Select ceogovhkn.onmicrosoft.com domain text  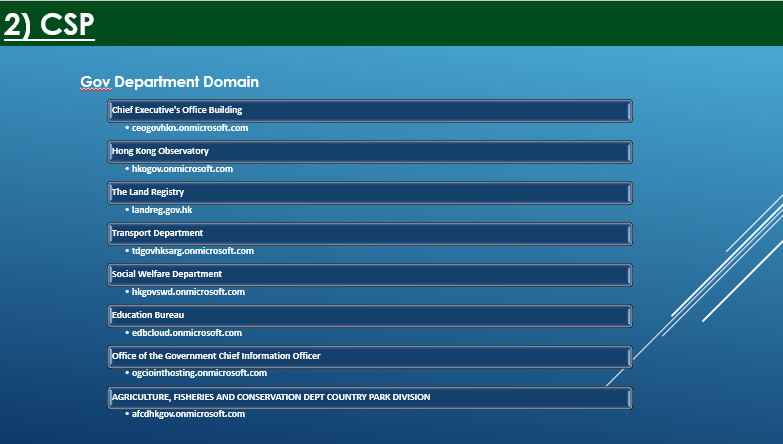click(x=190, y=128)
